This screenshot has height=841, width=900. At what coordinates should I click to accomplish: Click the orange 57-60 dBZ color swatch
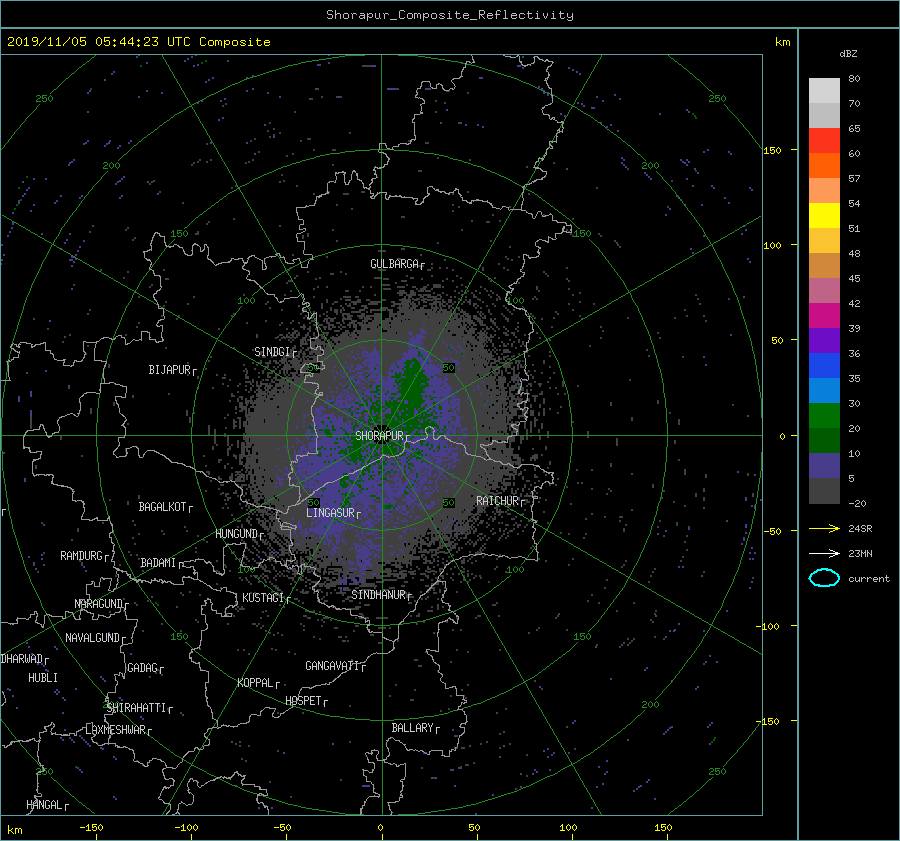[x=824, y=165]
